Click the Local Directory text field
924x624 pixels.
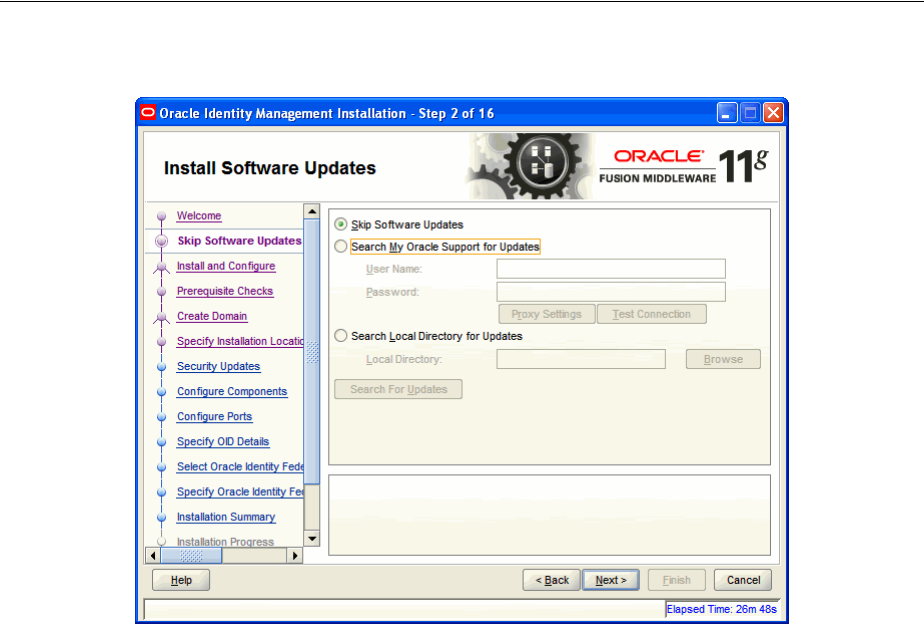point(581,359)
